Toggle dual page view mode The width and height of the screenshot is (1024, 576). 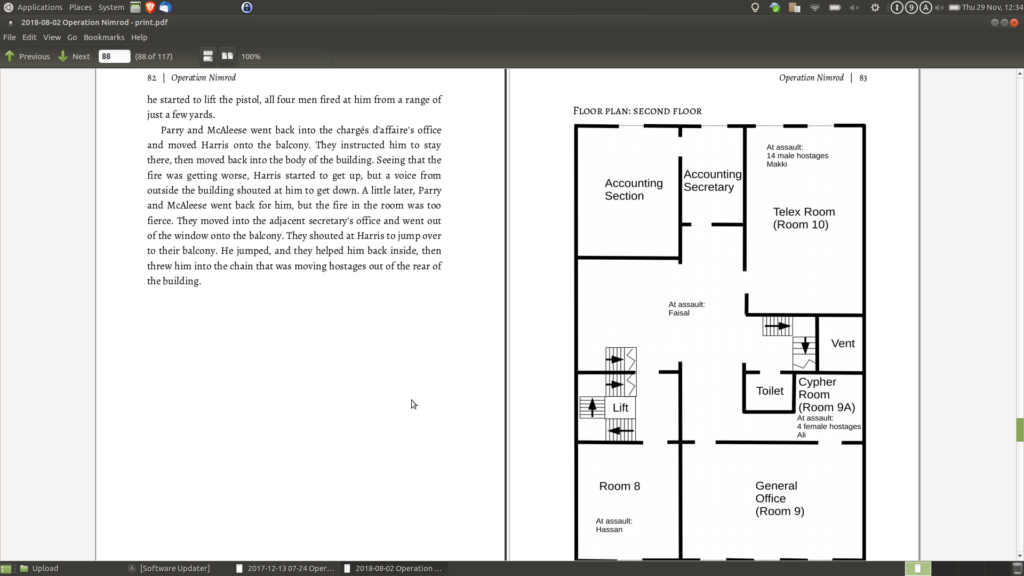(x=227, y=56)
